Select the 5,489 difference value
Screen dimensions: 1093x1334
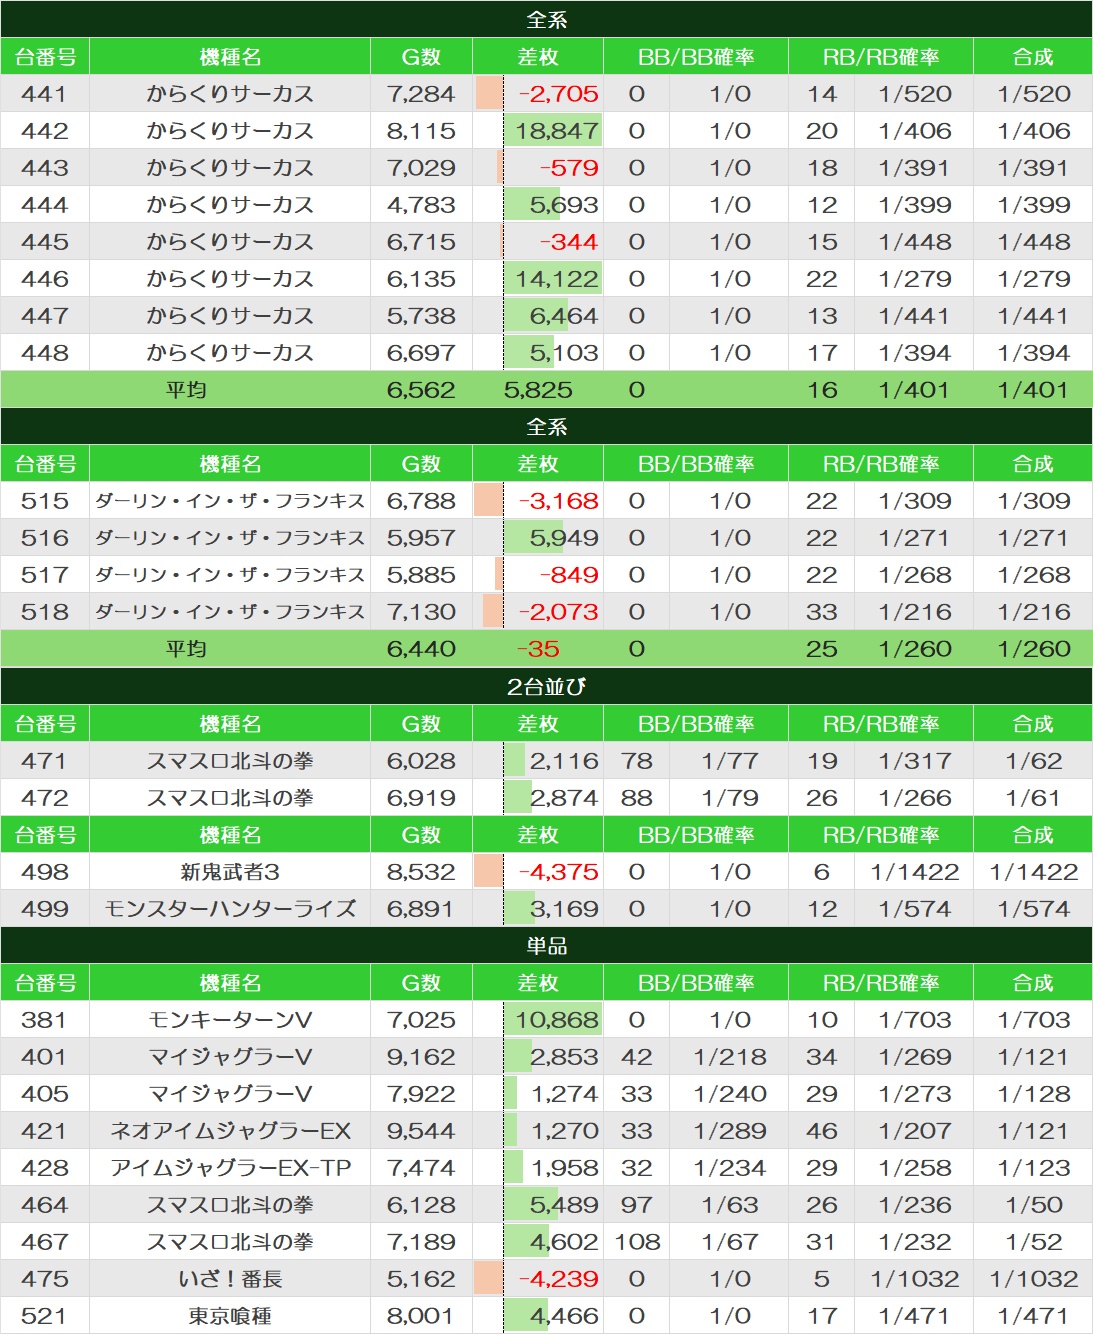(x=564, y=1205)
